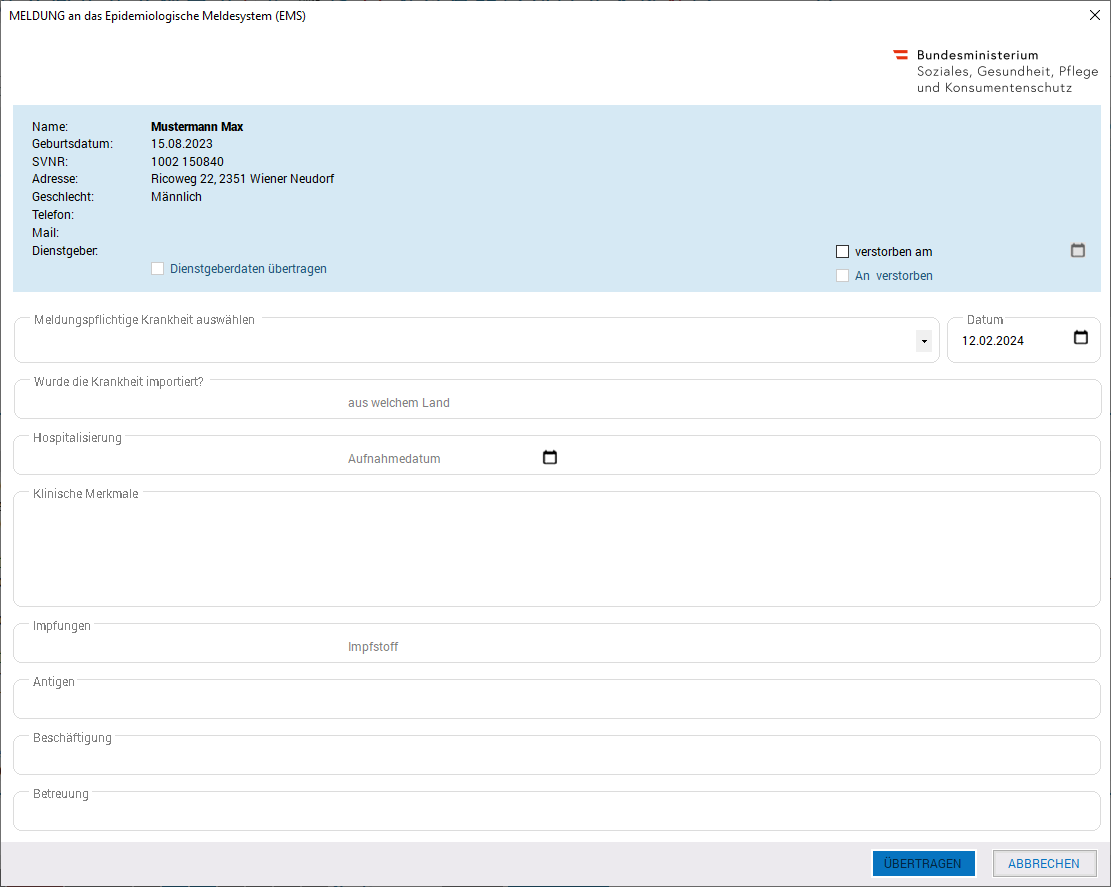The height and width of the screenshot is (887, 1111).
Task: Click the Hospitalisierung group label
Action: click(x=77, y=438)
